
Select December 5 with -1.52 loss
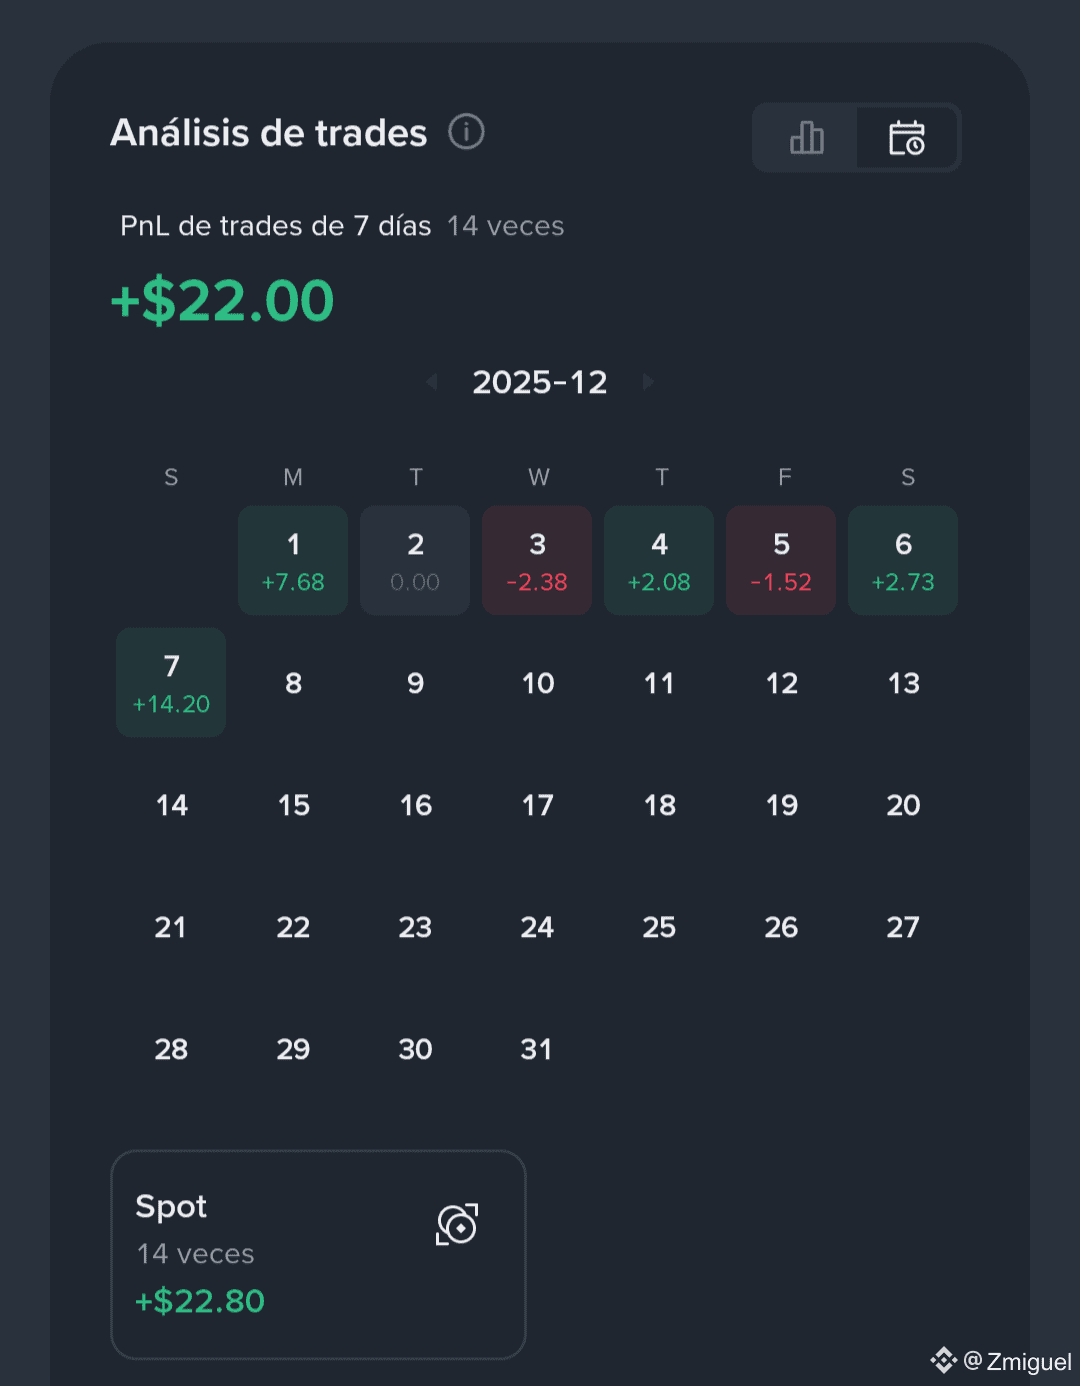tap(781, 560)
